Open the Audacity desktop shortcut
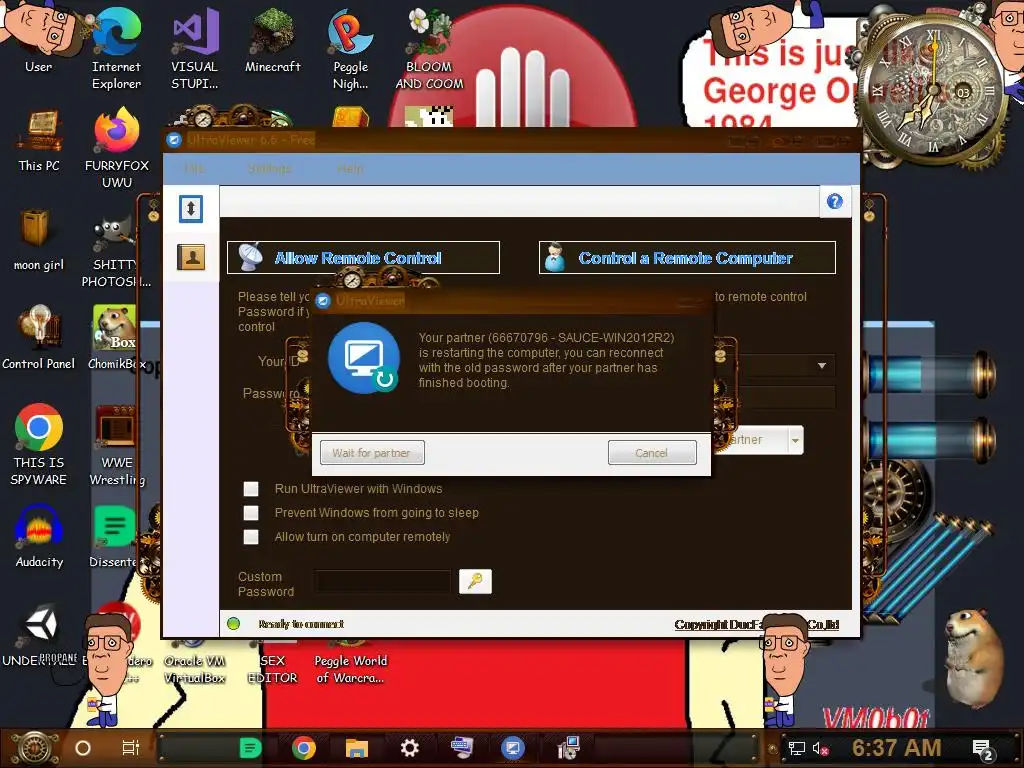 (39, 537)
